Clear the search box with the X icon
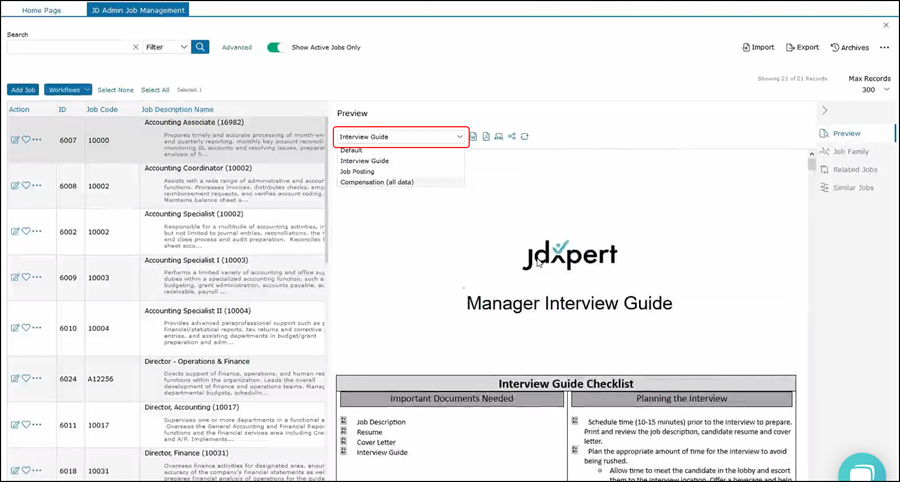This screenshot has height=482, width=900. [x=136, y=47]
